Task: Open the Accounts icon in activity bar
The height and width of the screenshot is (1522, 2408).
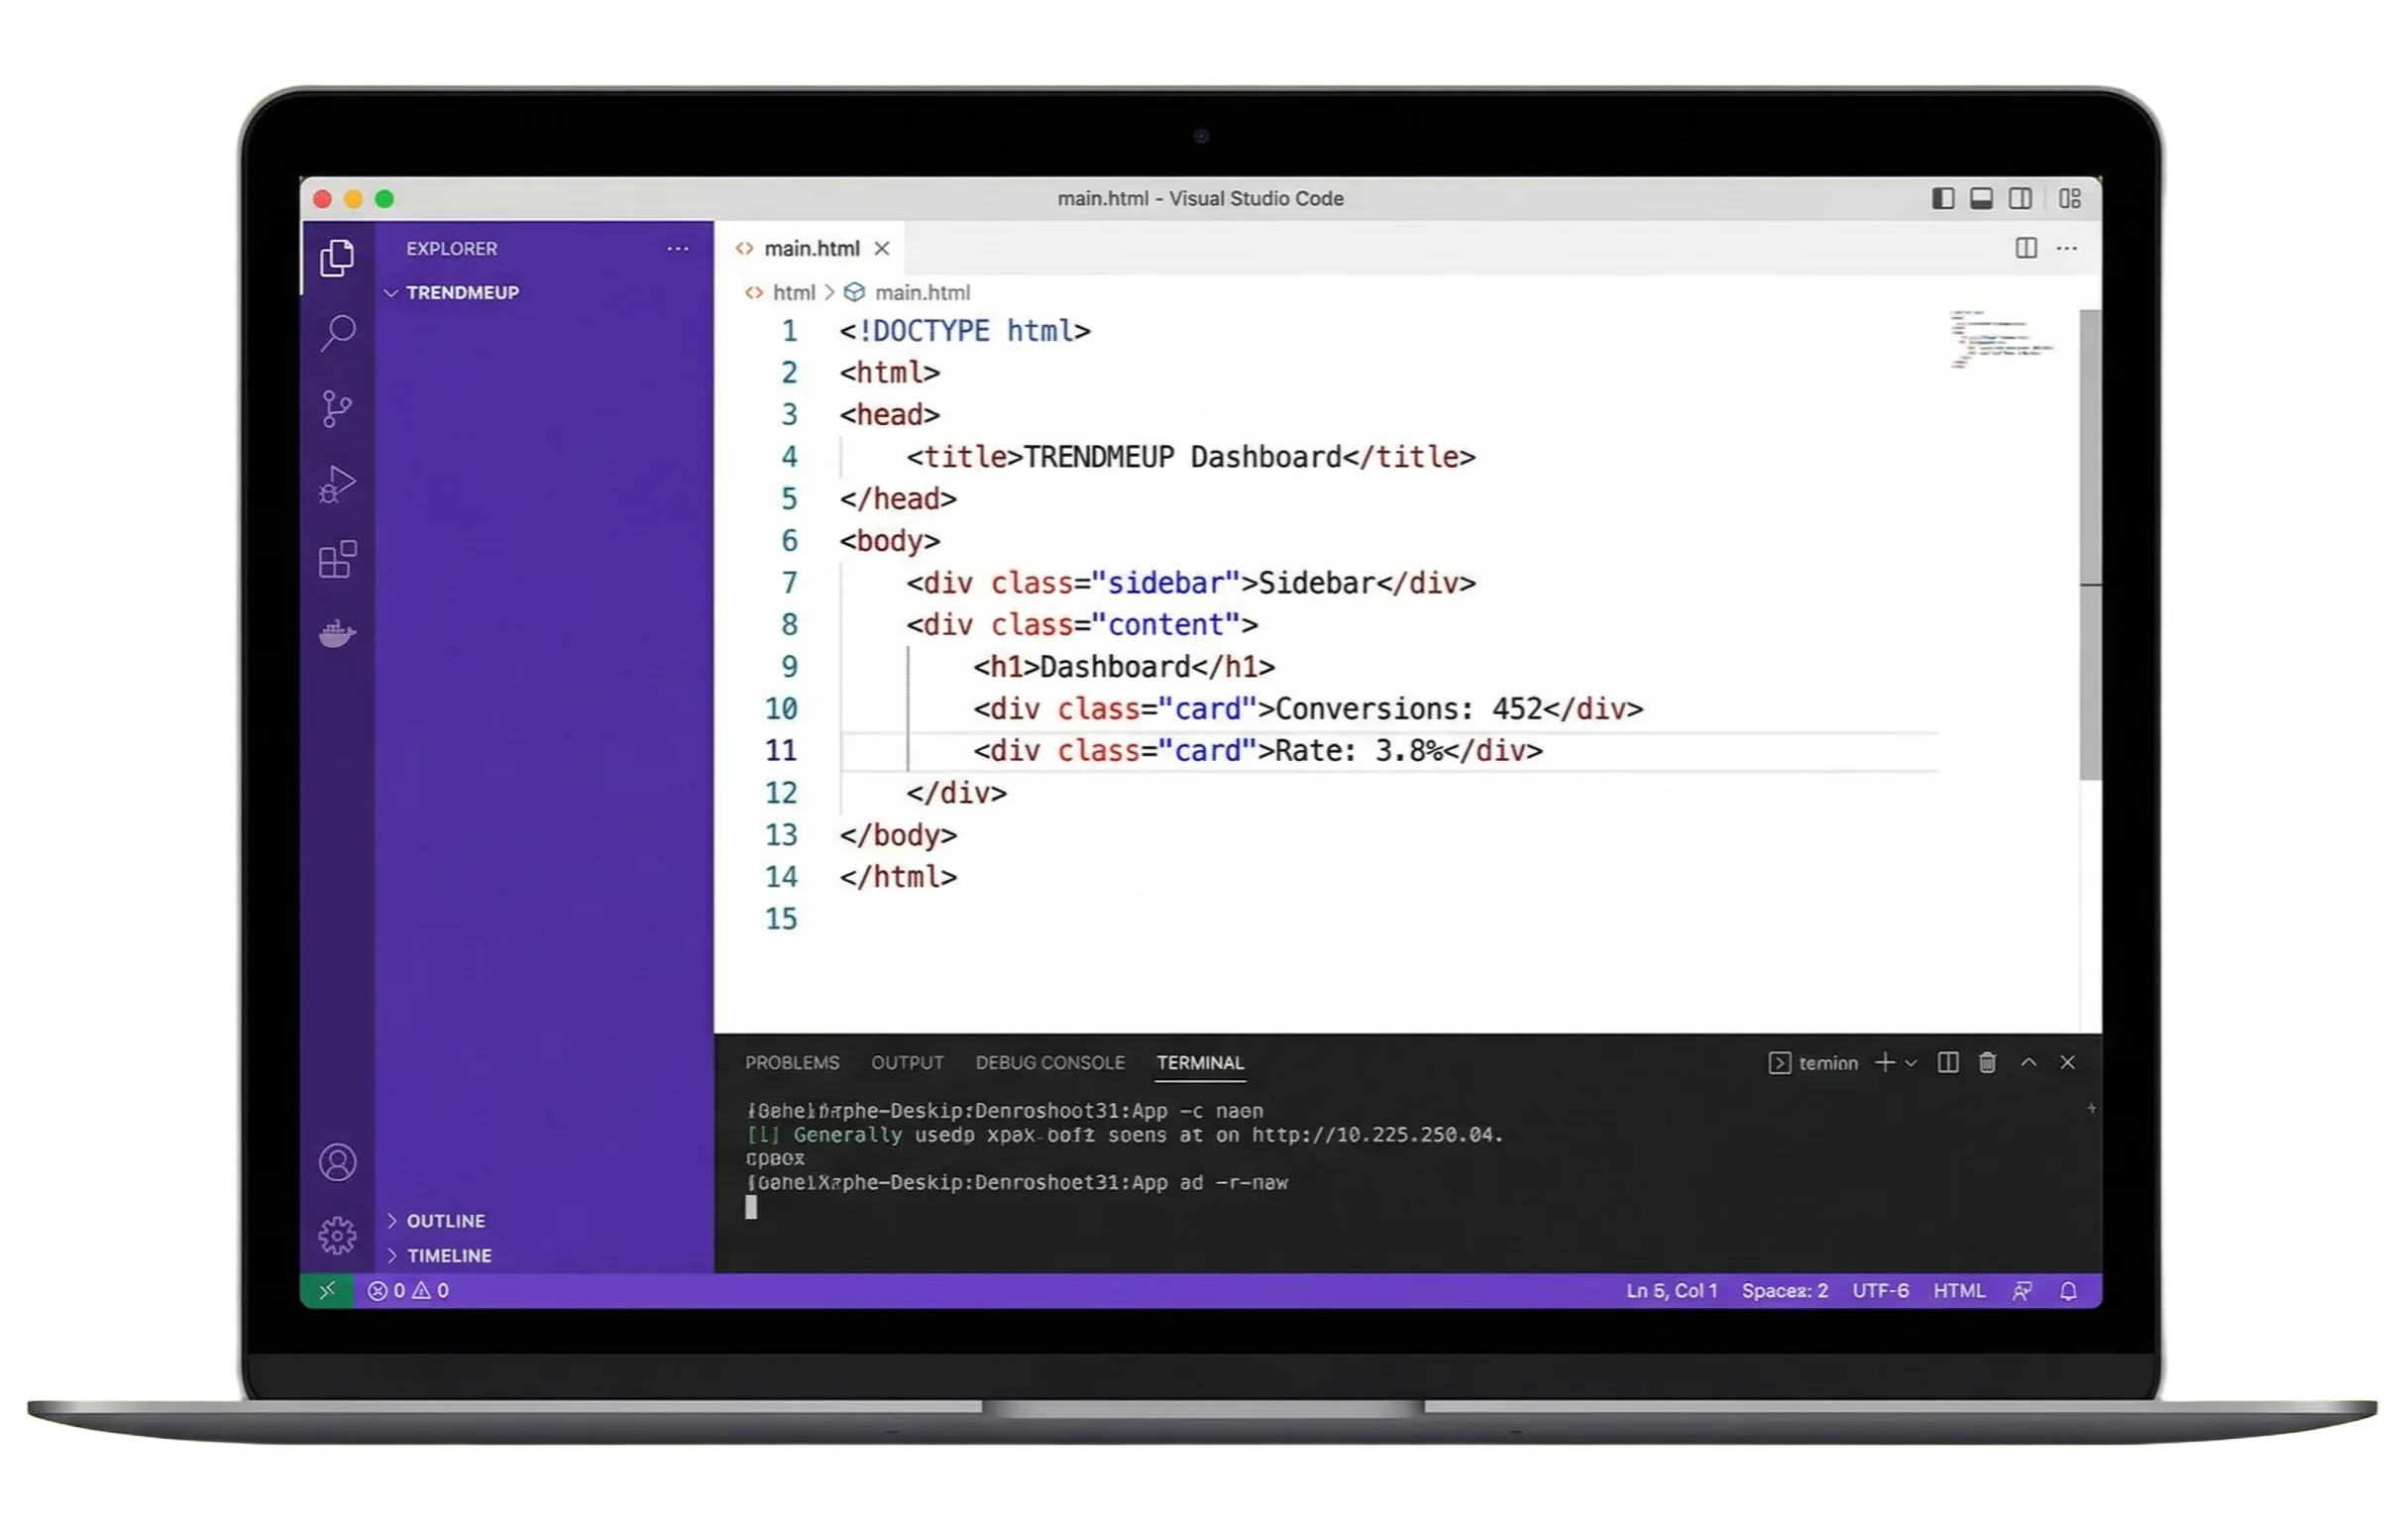Action: coord(338,1162)
